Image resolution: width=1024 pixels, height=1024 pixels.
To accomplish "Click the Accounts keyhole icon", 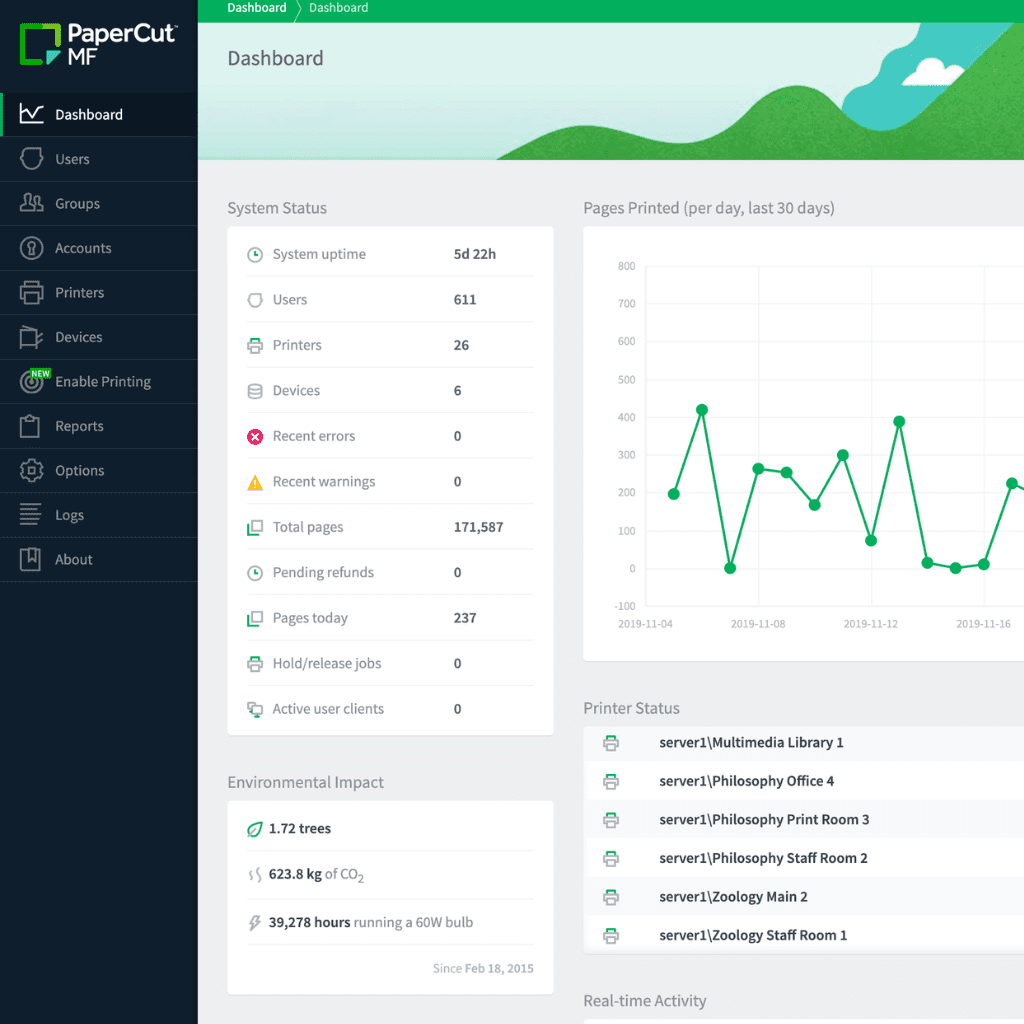I will click(32, 248).
